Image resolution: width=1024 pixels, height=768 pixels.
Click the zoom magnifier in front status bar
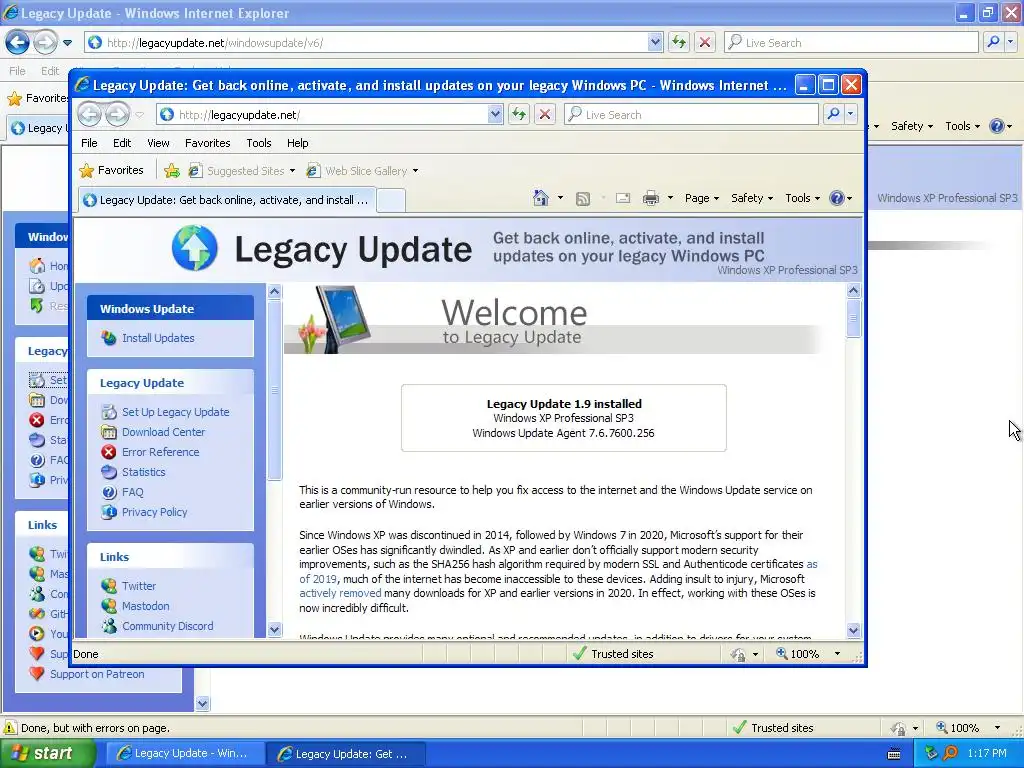(x=782, y=653)
